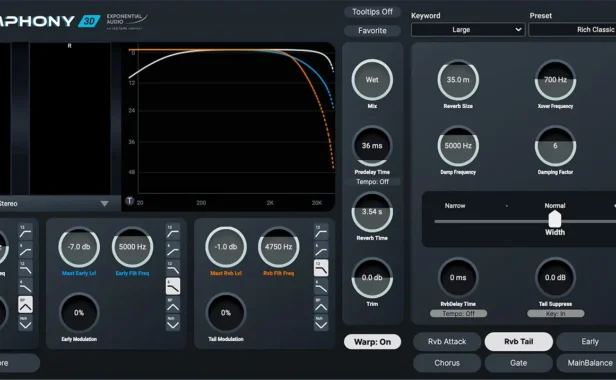Select band-pass filter in Early panel
Image resolution: width=616 pixels, height=380 pixels.
173,305
